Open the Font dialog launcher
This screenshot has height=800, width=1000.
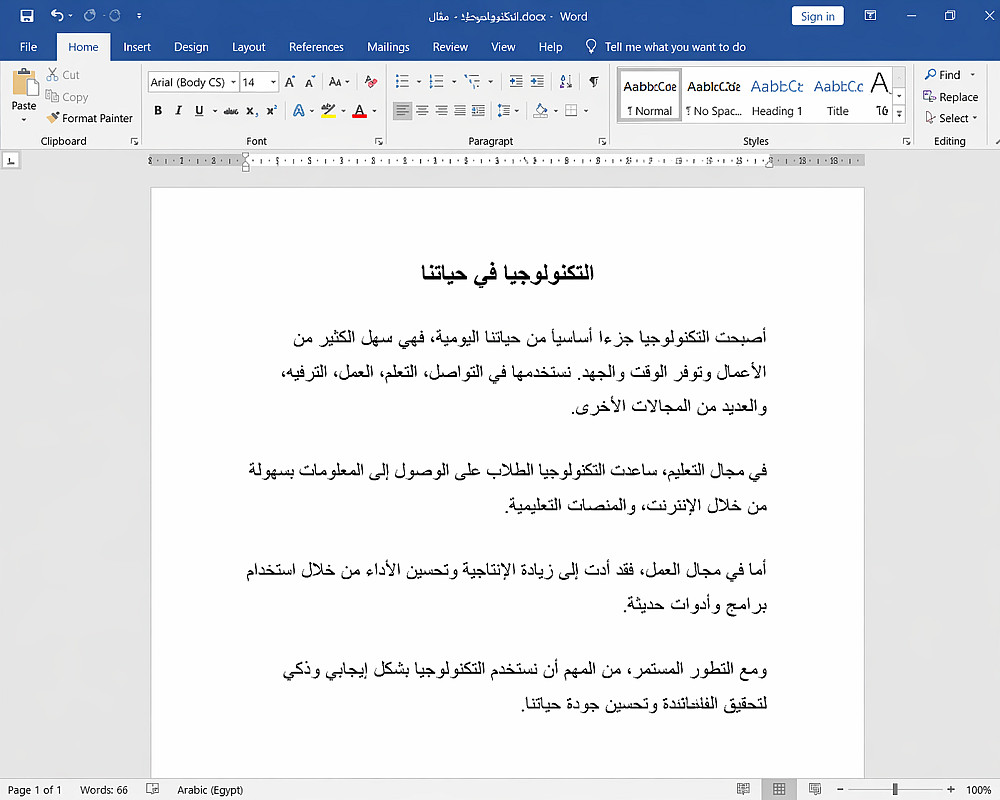click(x=379, y=142)
